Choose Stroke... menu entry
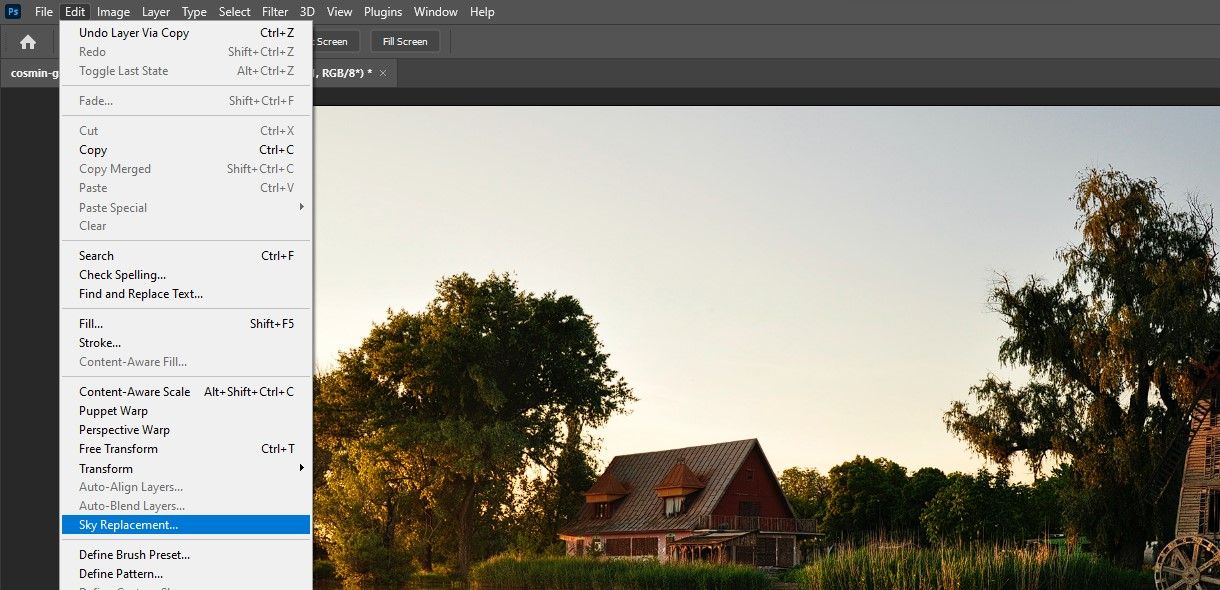Image resolution: width=1220 pixels, height=590 pixels. tap(186, 343)
